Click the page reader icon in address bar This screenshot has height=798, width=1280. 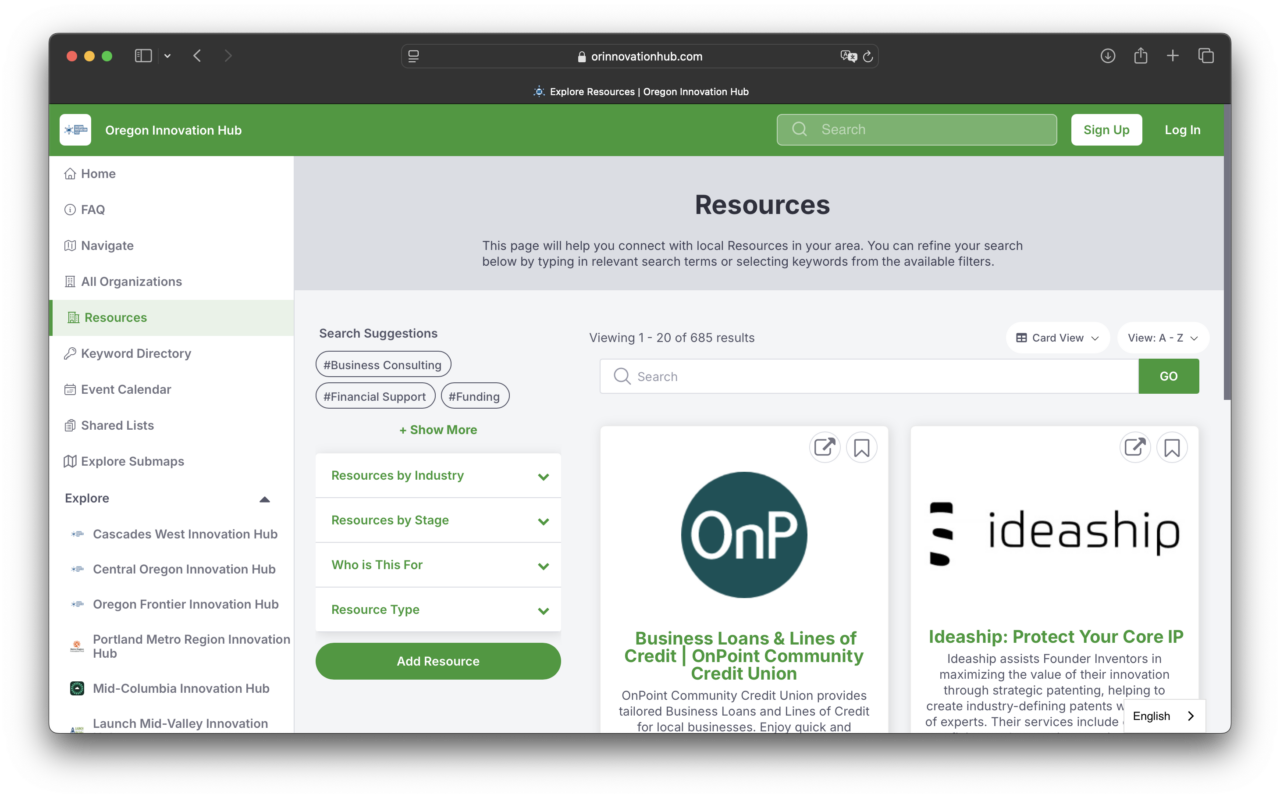pos(413,57)
